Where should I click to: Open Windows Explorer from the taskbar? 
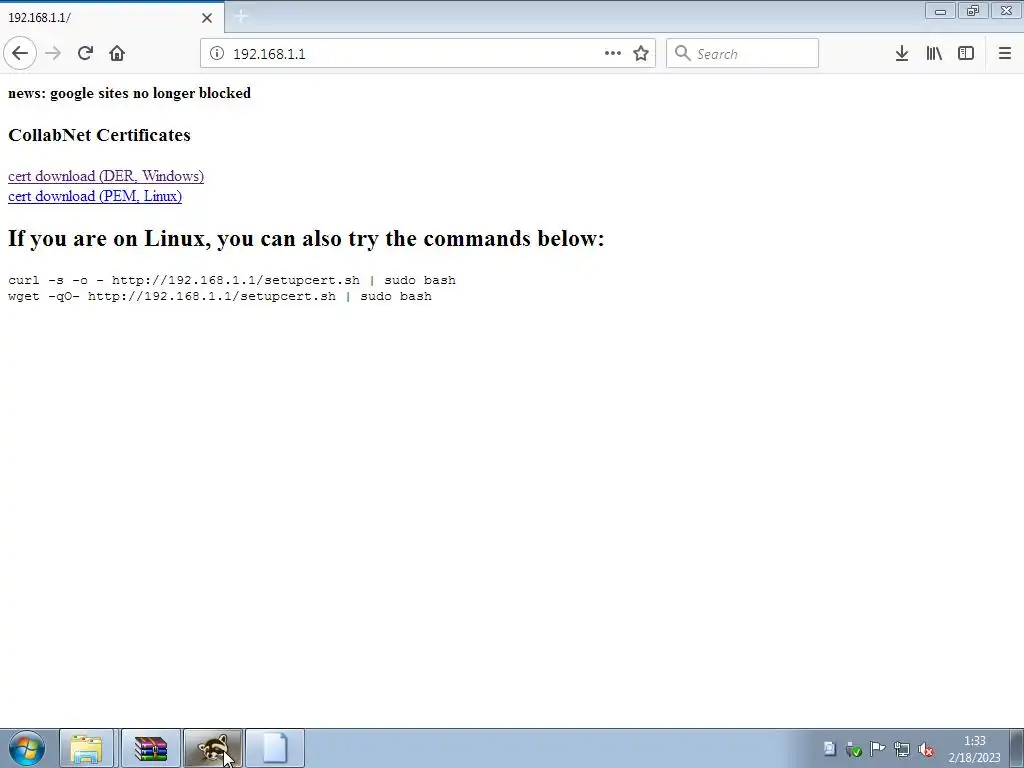coord(87,748)
